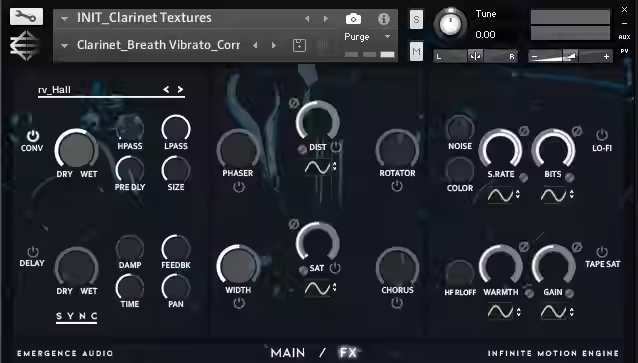
Task: Click the WIDTH knob
Action: tap(238, 265)
